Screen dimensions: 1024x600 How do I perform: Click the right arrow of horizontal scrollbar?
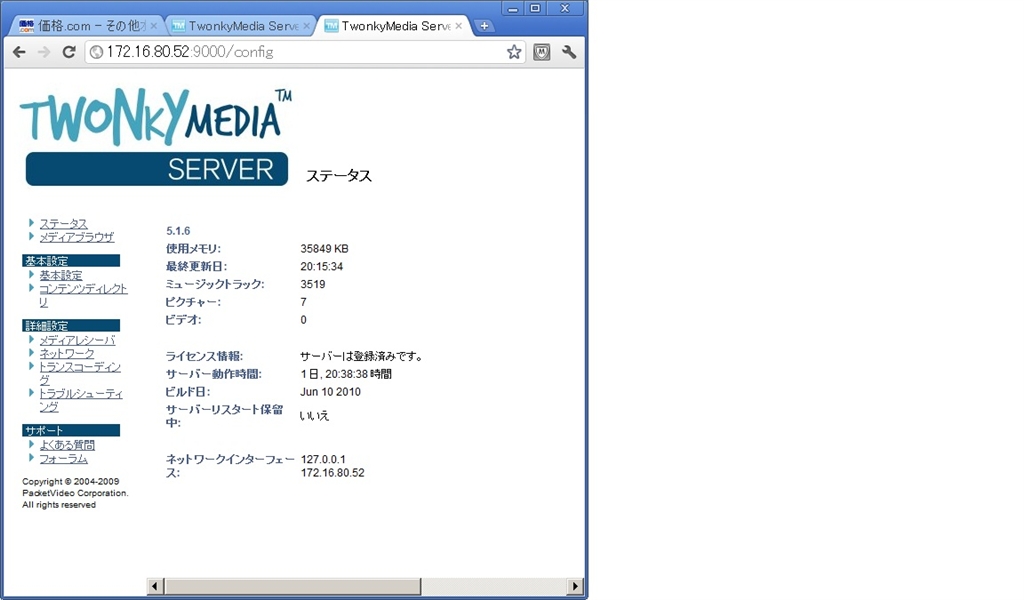(x=575, y=586)
